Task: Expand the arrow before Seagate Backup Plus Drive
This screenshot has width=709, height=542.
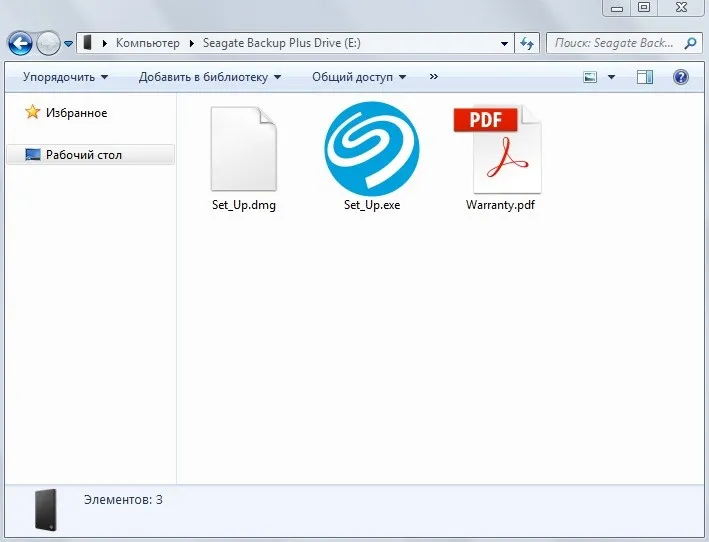Action: coord(192,43)
